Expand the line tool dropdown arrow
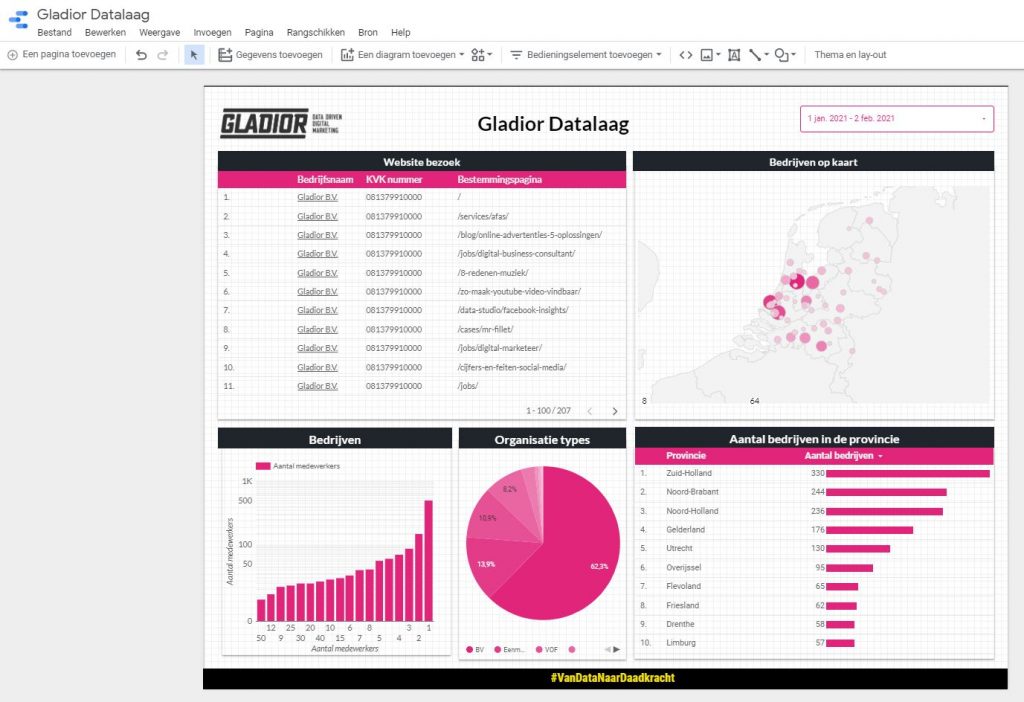 pos(766,54)
